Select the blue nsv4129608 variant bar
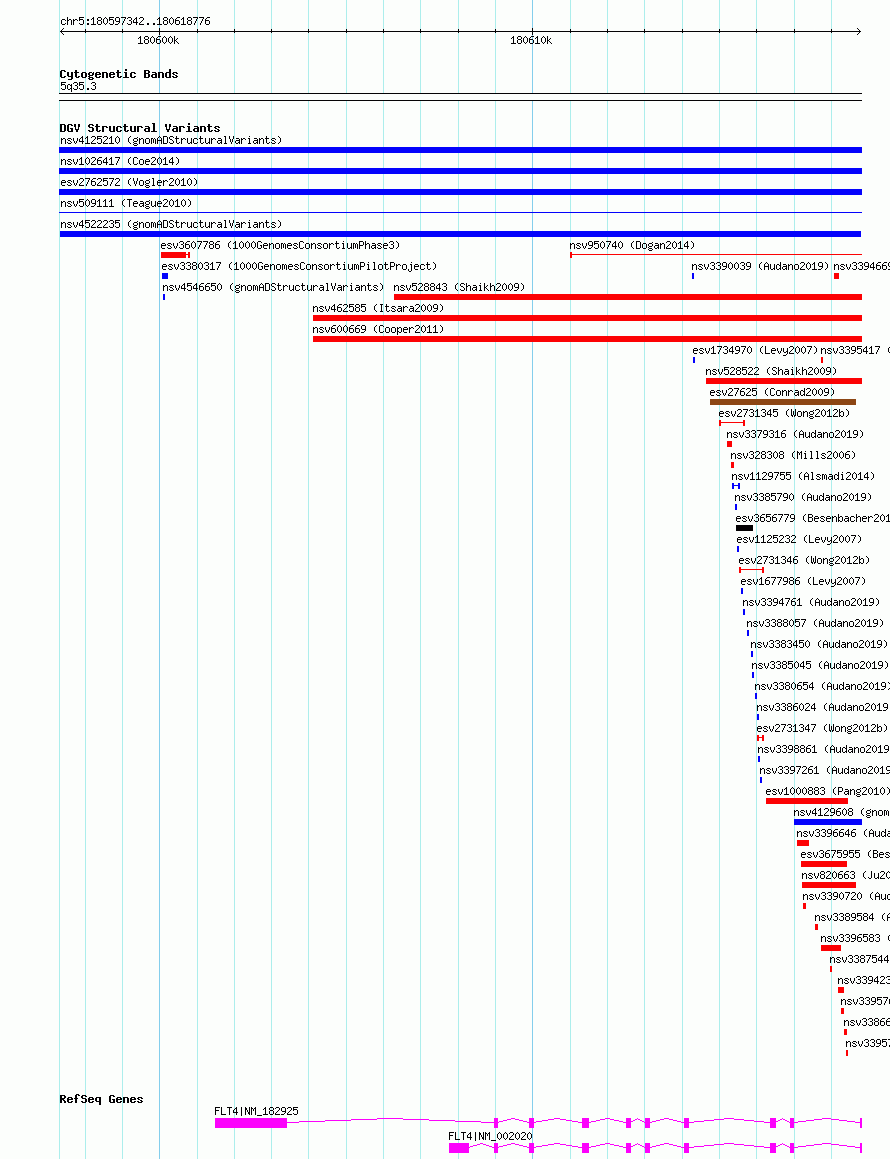This screenshot has height=1159, width=890. pos(828,822)
